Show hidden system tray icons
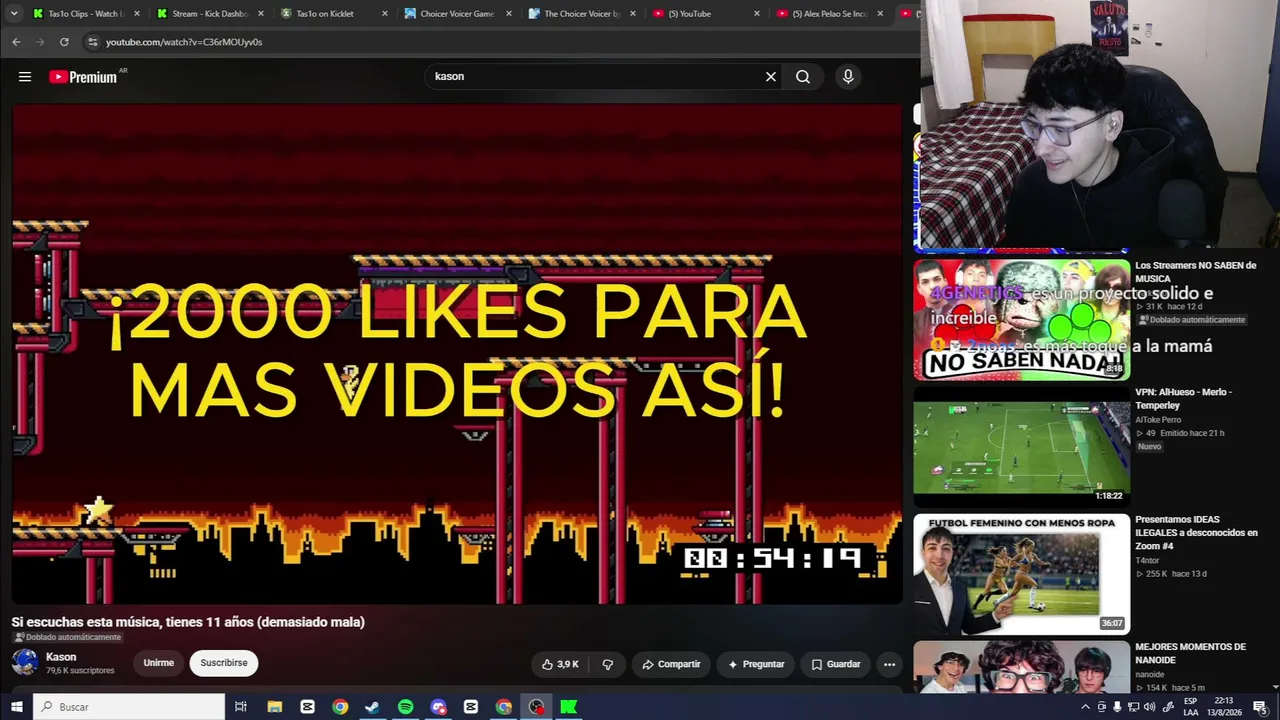The height and width of the screenshot is (720, 1280). click(1085, 707)
